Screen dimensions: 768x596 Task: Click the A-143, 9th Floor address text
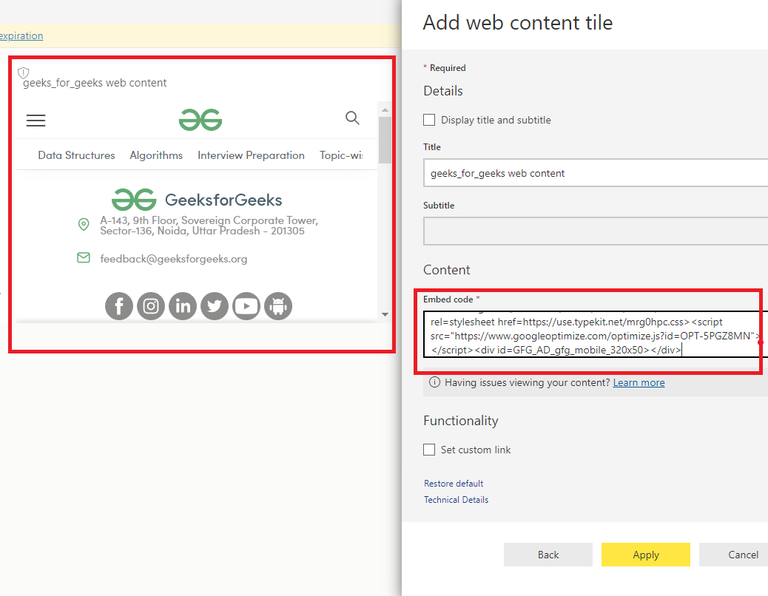[x=209, y=225]
